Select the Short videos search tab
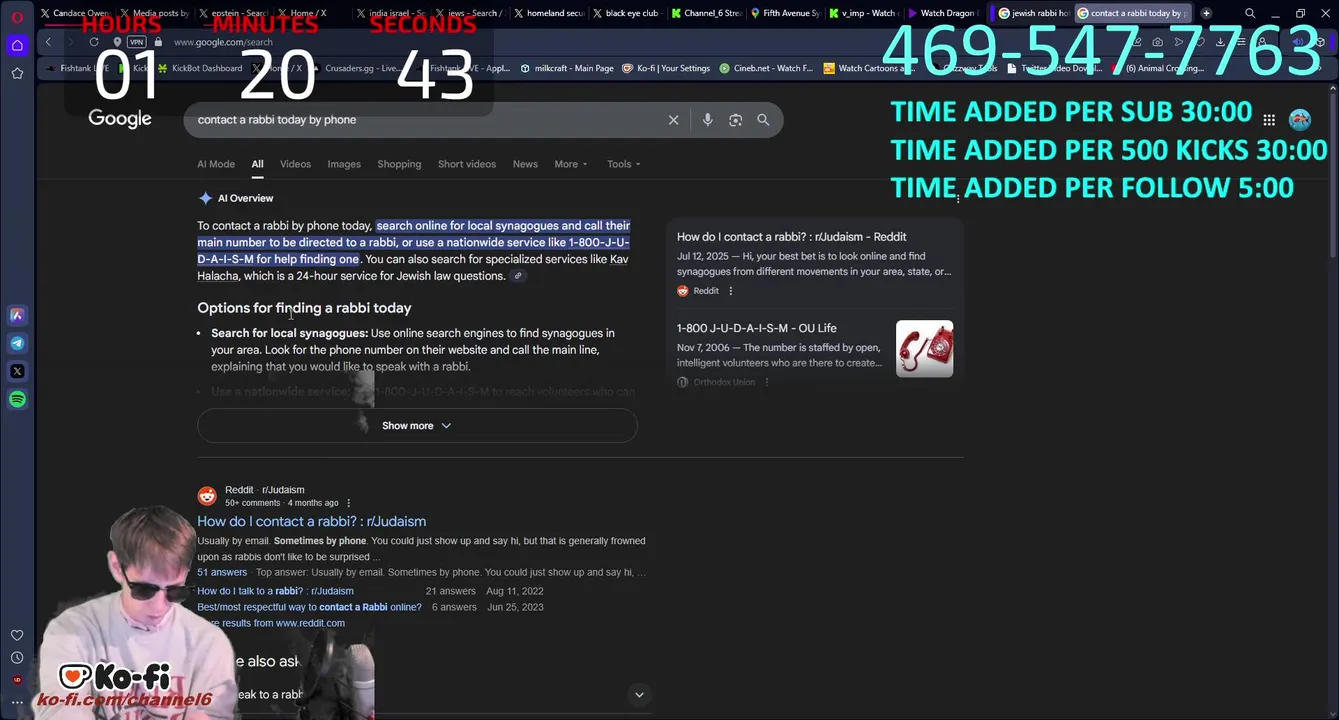 coord(467,164)
